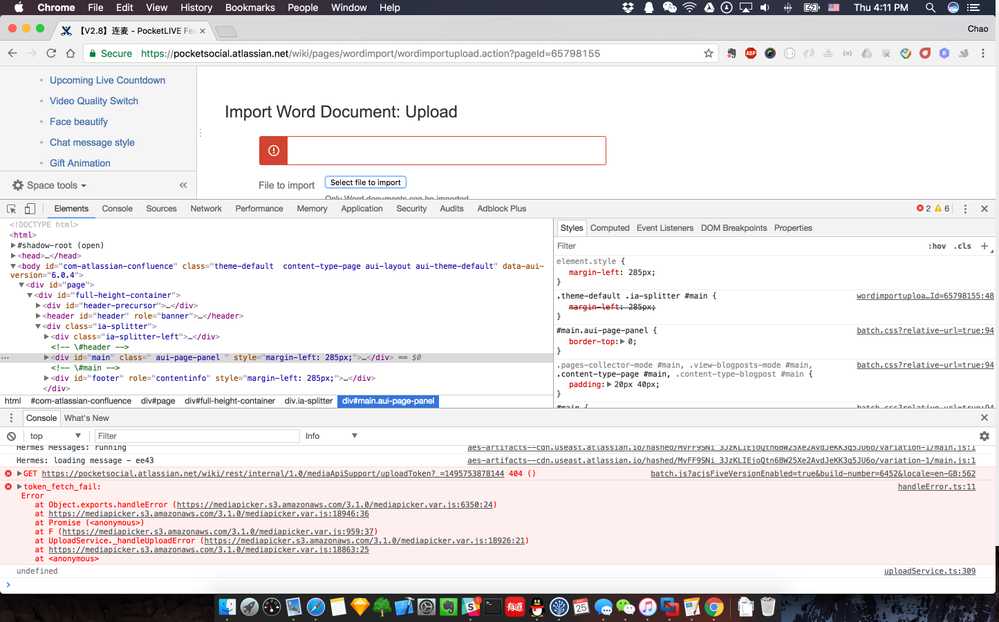This screenshot has height=622, width=999.
Task: Collapse the Confluence sidebar with chevrons
Action: [x=183, y=185]
